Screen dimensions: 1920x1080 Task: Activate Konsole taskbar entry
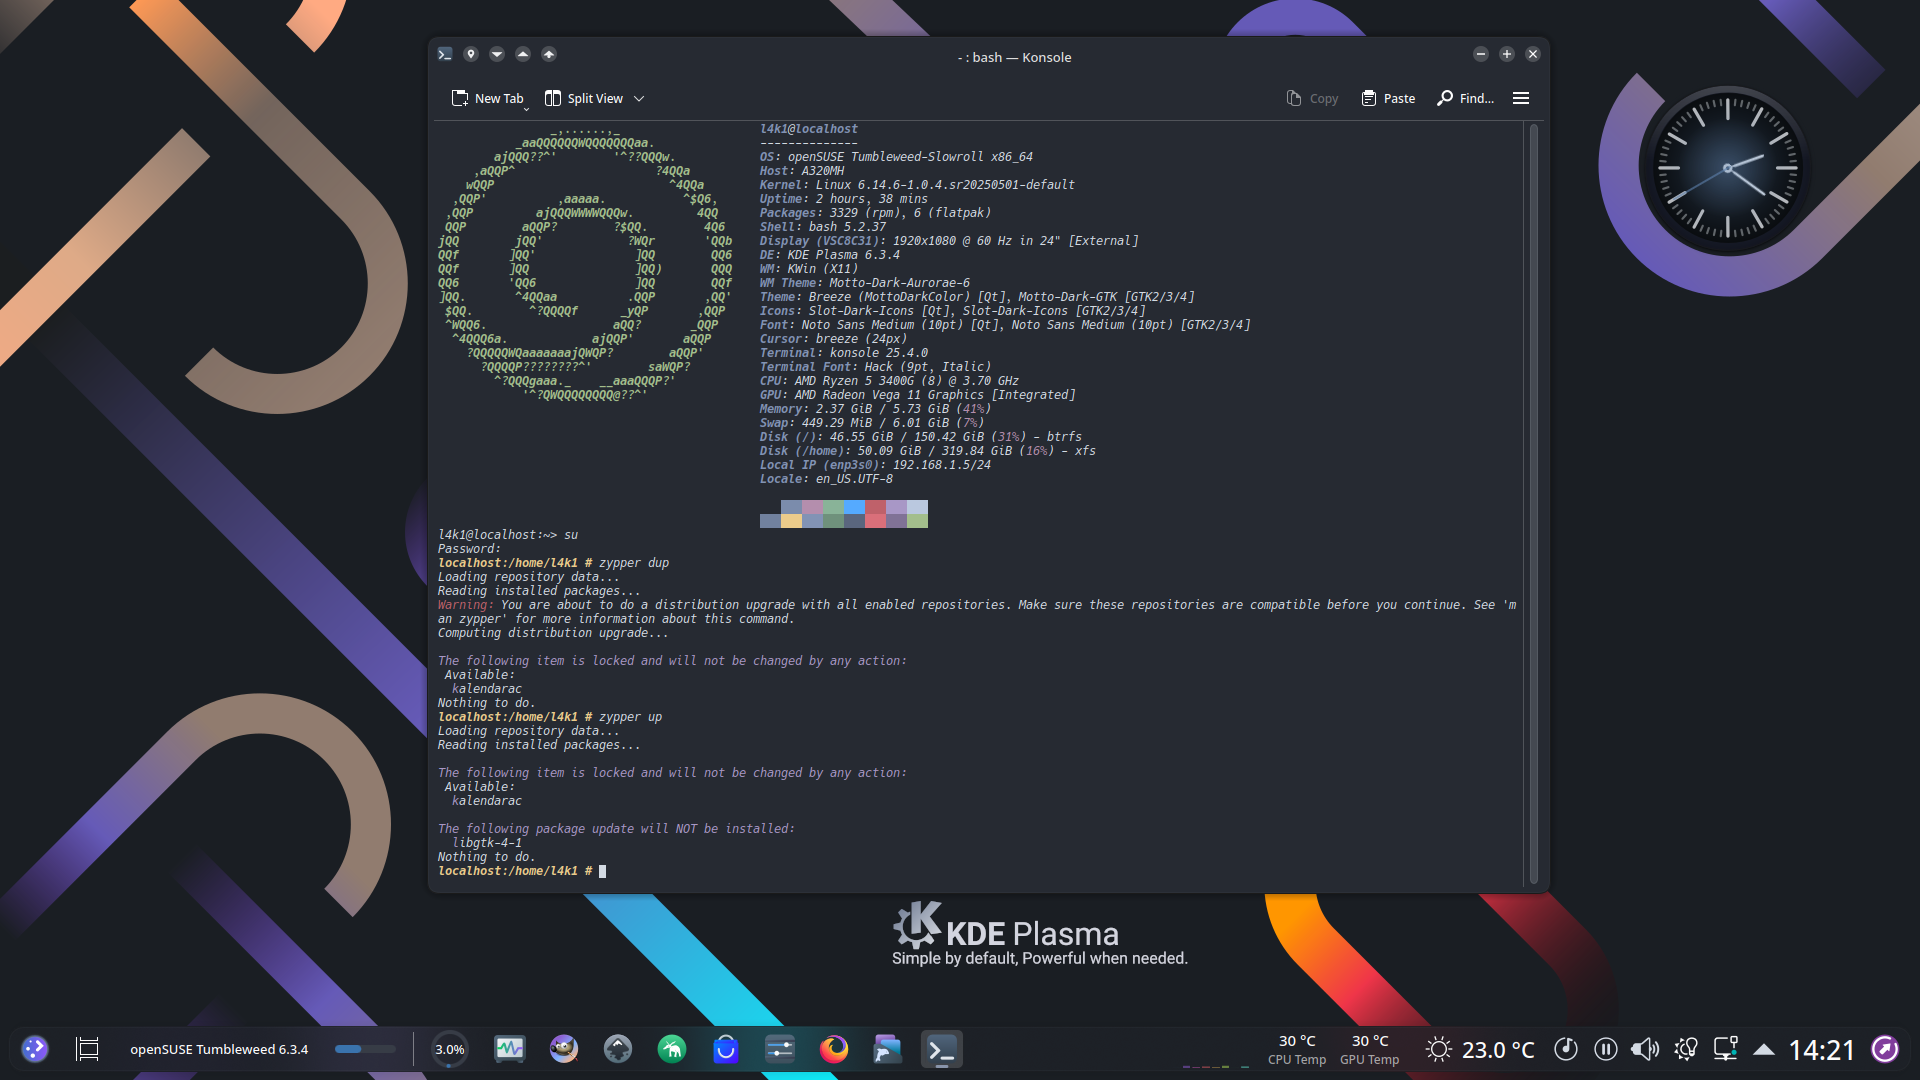point(942,1049)
